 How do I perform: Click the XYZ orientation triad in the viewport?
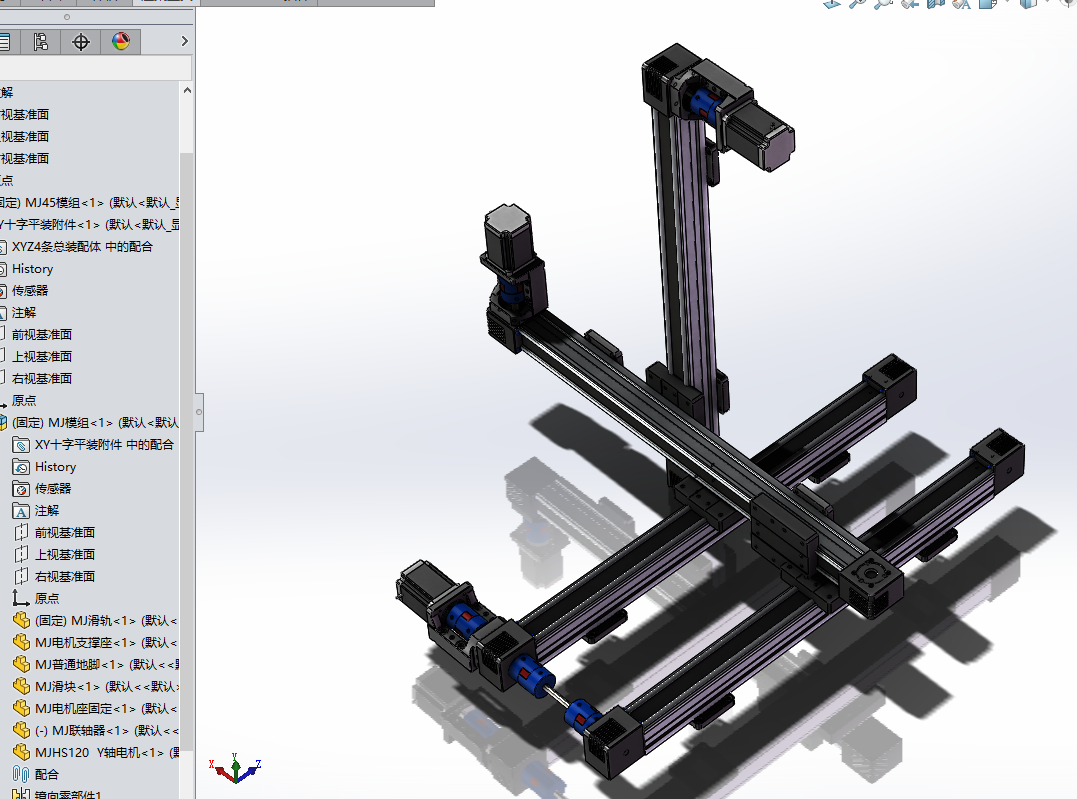coord(235,768)
